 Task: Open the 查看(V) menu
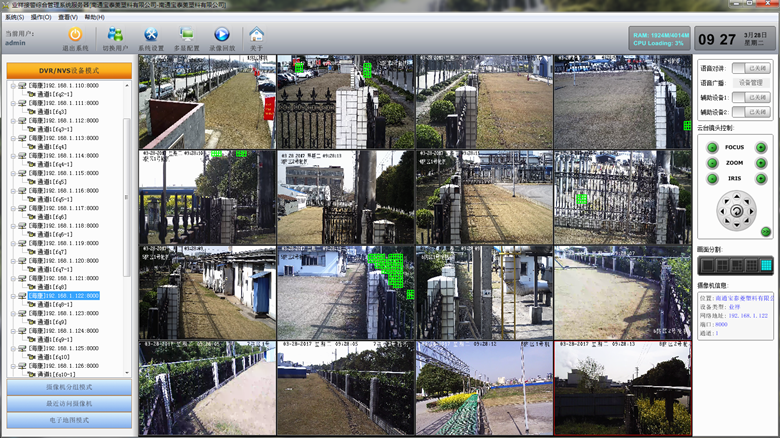[x=67, y=17]
